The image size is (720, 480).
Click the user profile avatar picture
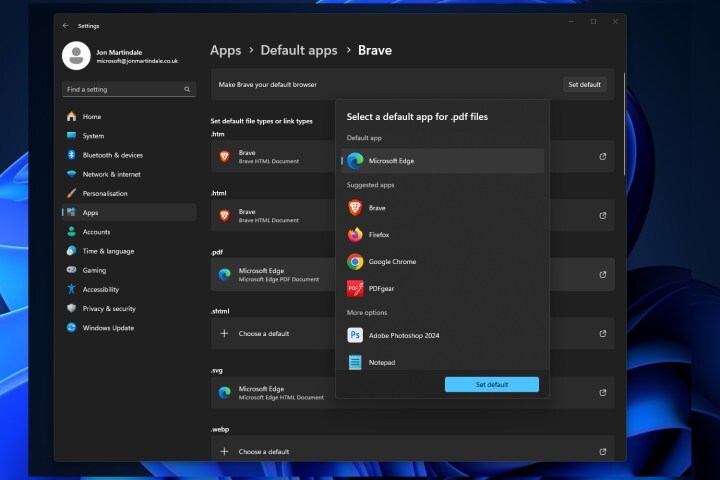(x=76, y=56)
